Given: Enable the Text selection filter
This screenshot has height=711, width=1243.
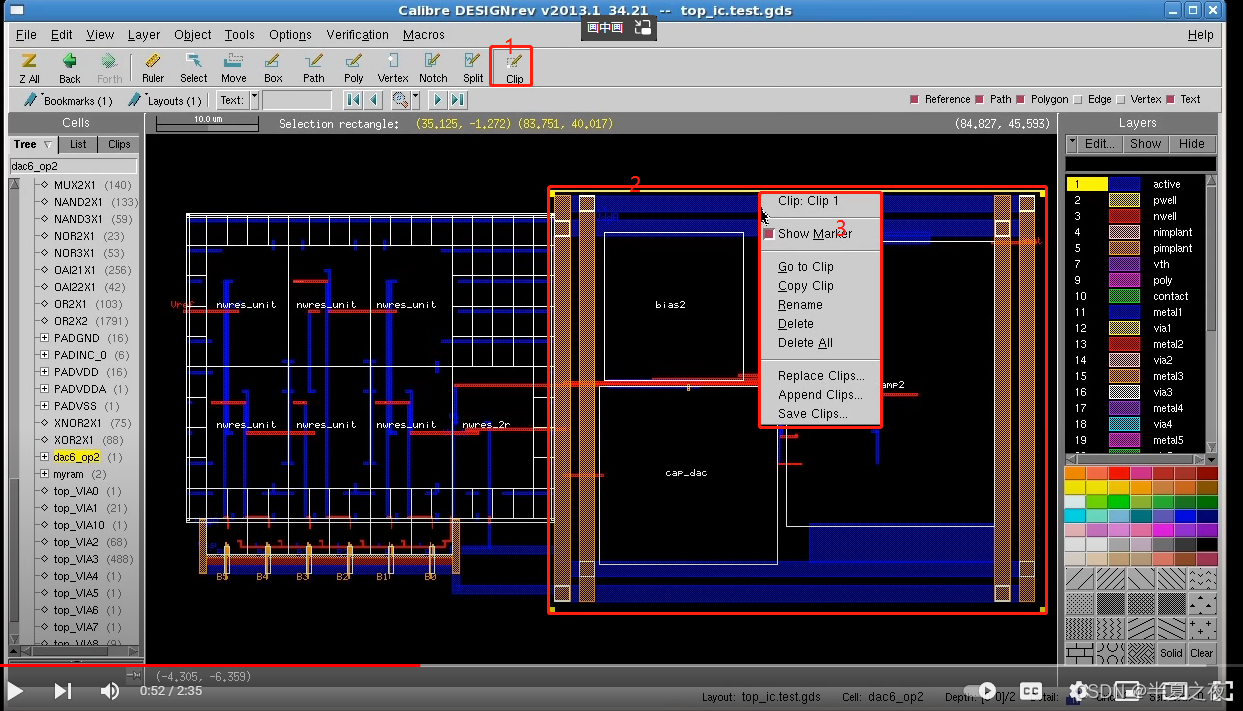Looking at the screenshot, I should click(1171, 99).
